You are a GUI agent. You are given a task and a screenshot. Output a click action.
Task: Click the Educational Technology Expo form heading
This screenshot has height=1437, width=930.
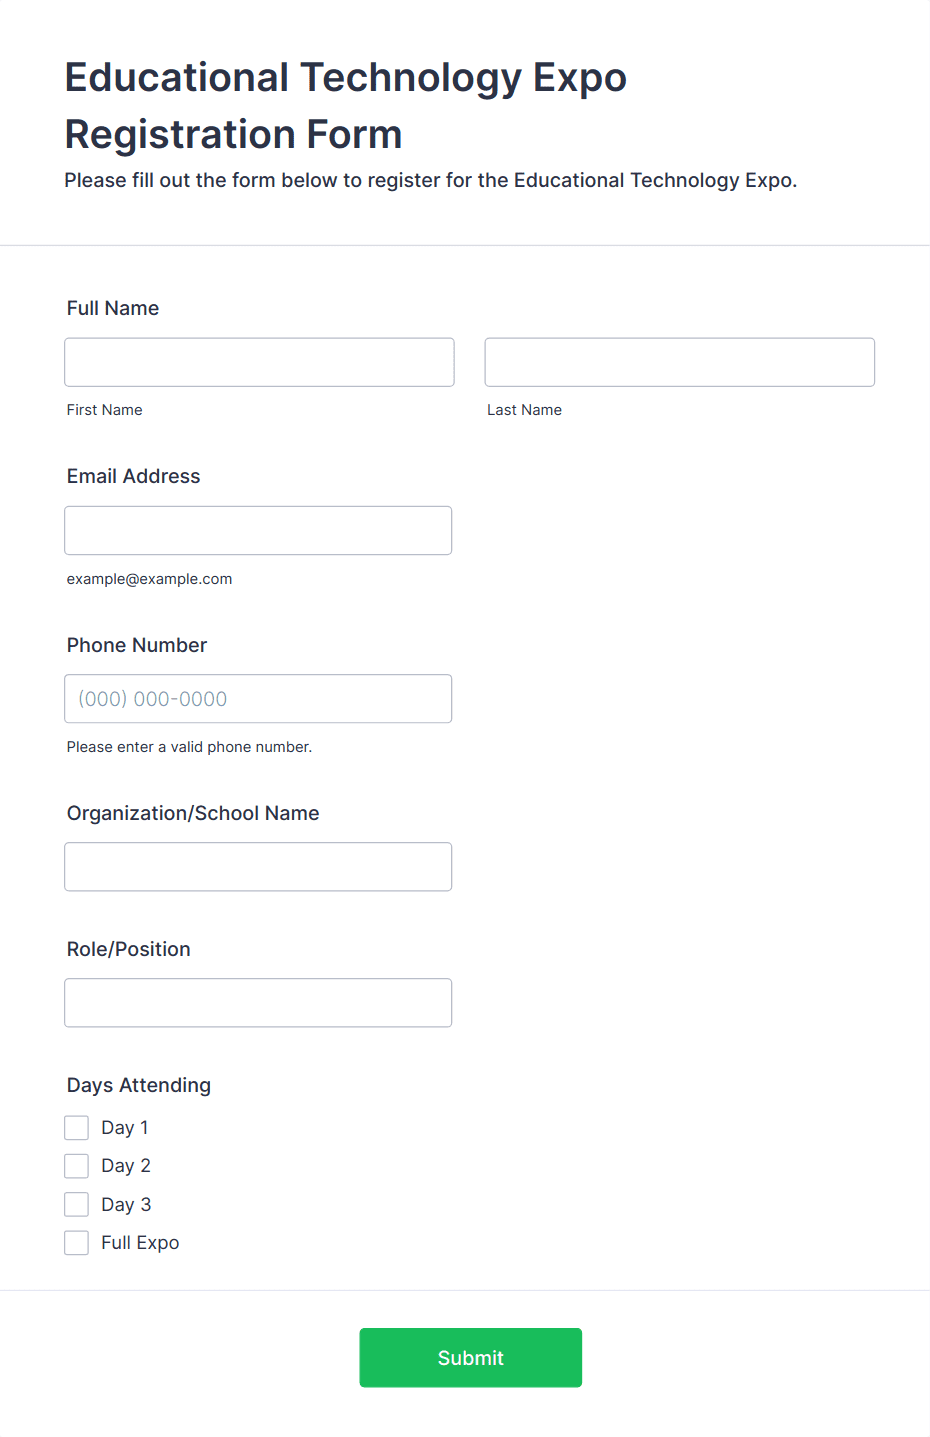(x=346, y=105)
